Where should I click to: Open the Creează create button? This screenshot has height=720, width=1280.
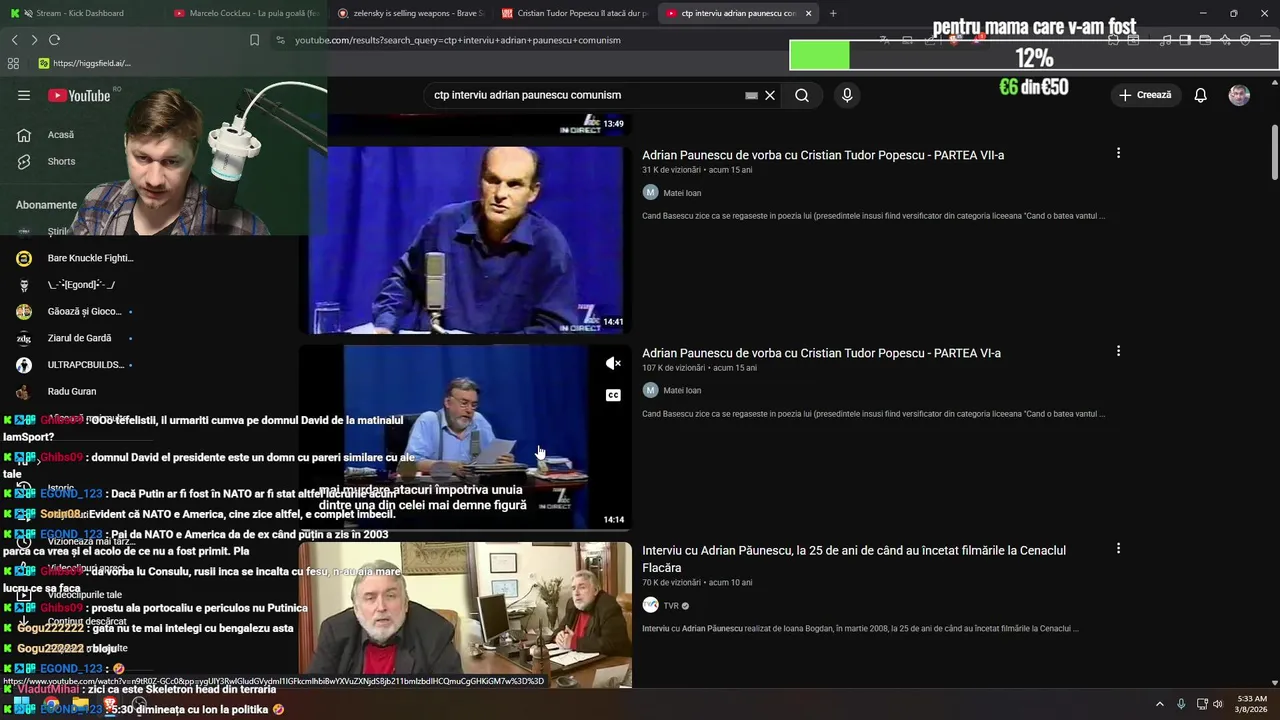pos(1145,95)
